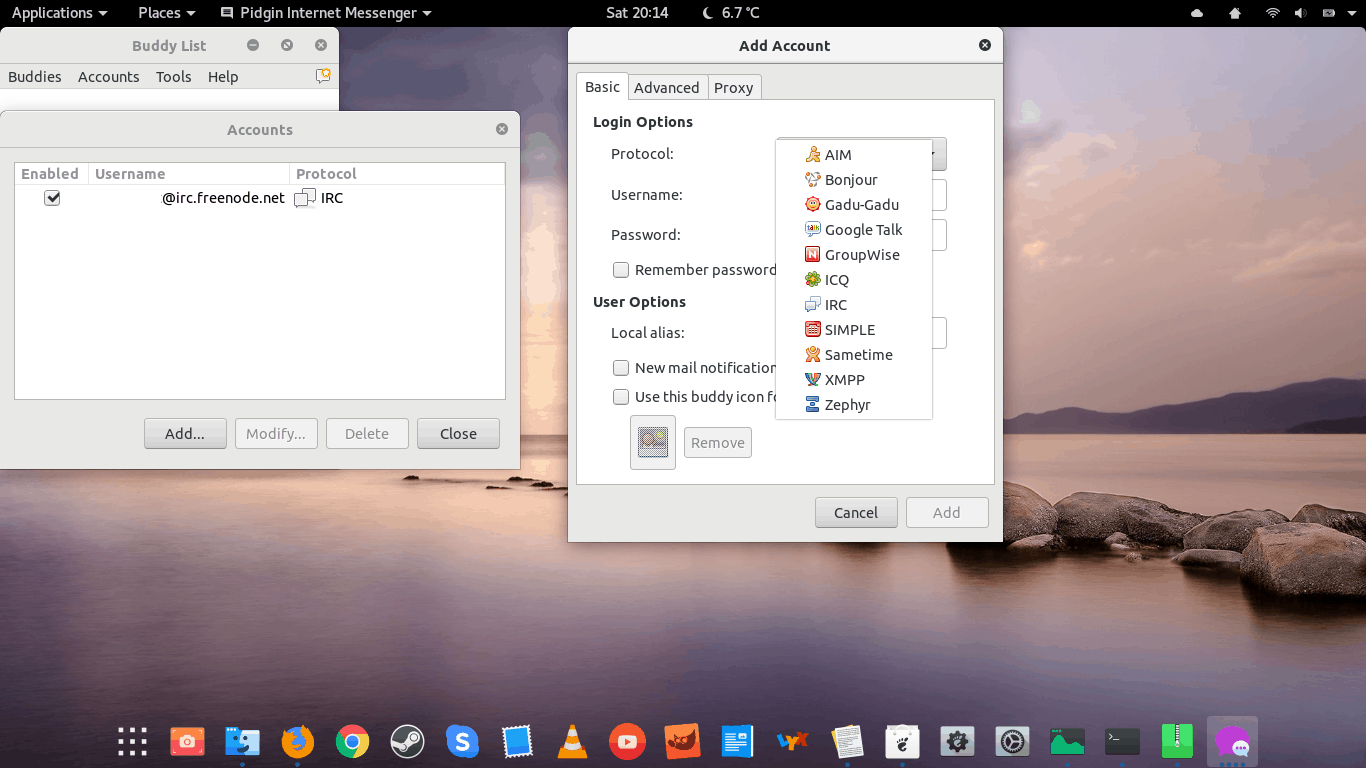Open Steam from the dock

[407, 741]
